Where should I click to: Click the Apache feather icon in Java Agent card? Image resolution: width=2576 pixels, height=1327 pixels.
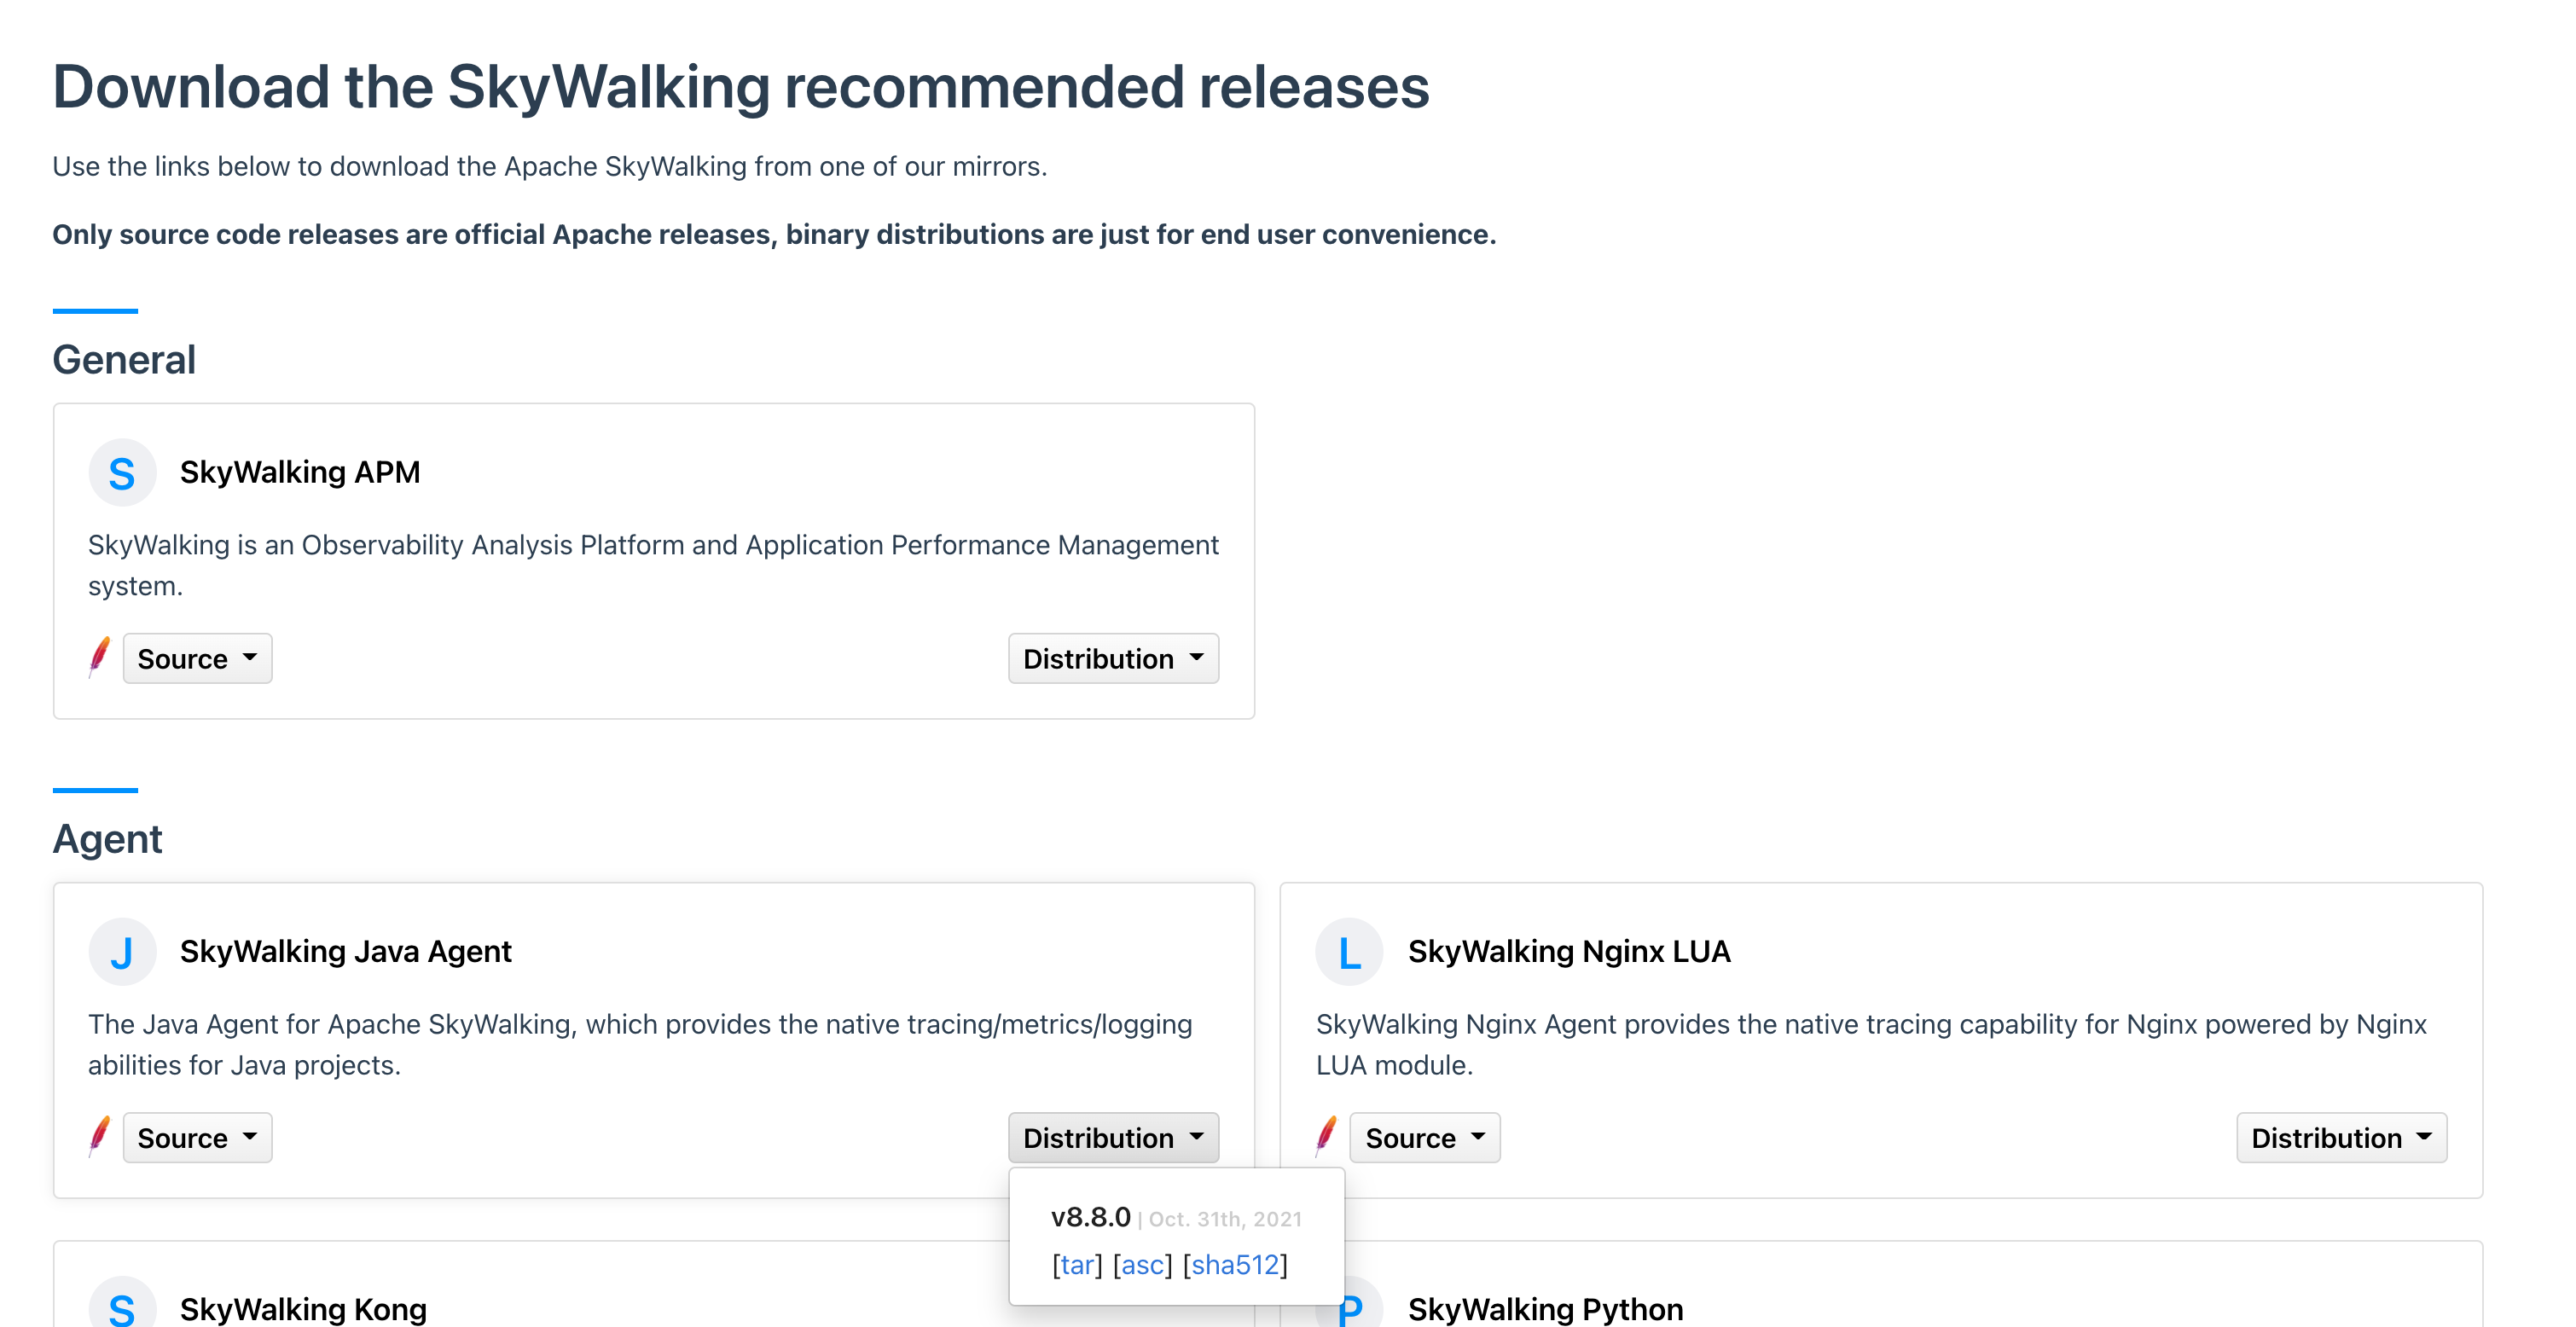click(x=99, y=1136)
